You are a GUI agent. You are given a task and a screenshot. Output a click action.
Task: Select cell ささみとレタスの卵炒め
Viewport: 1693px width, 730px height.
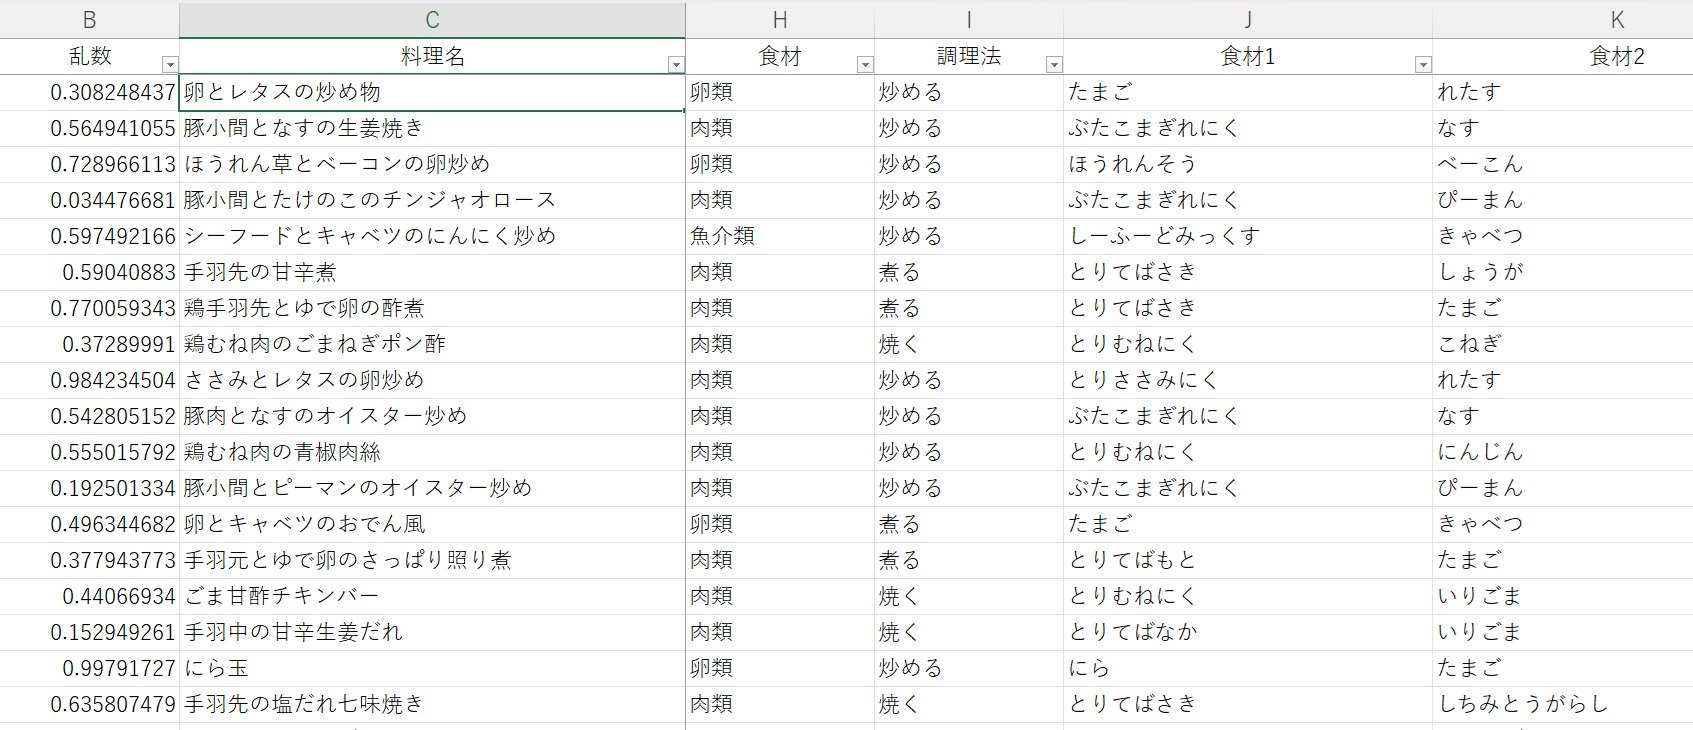click(432, 381)
